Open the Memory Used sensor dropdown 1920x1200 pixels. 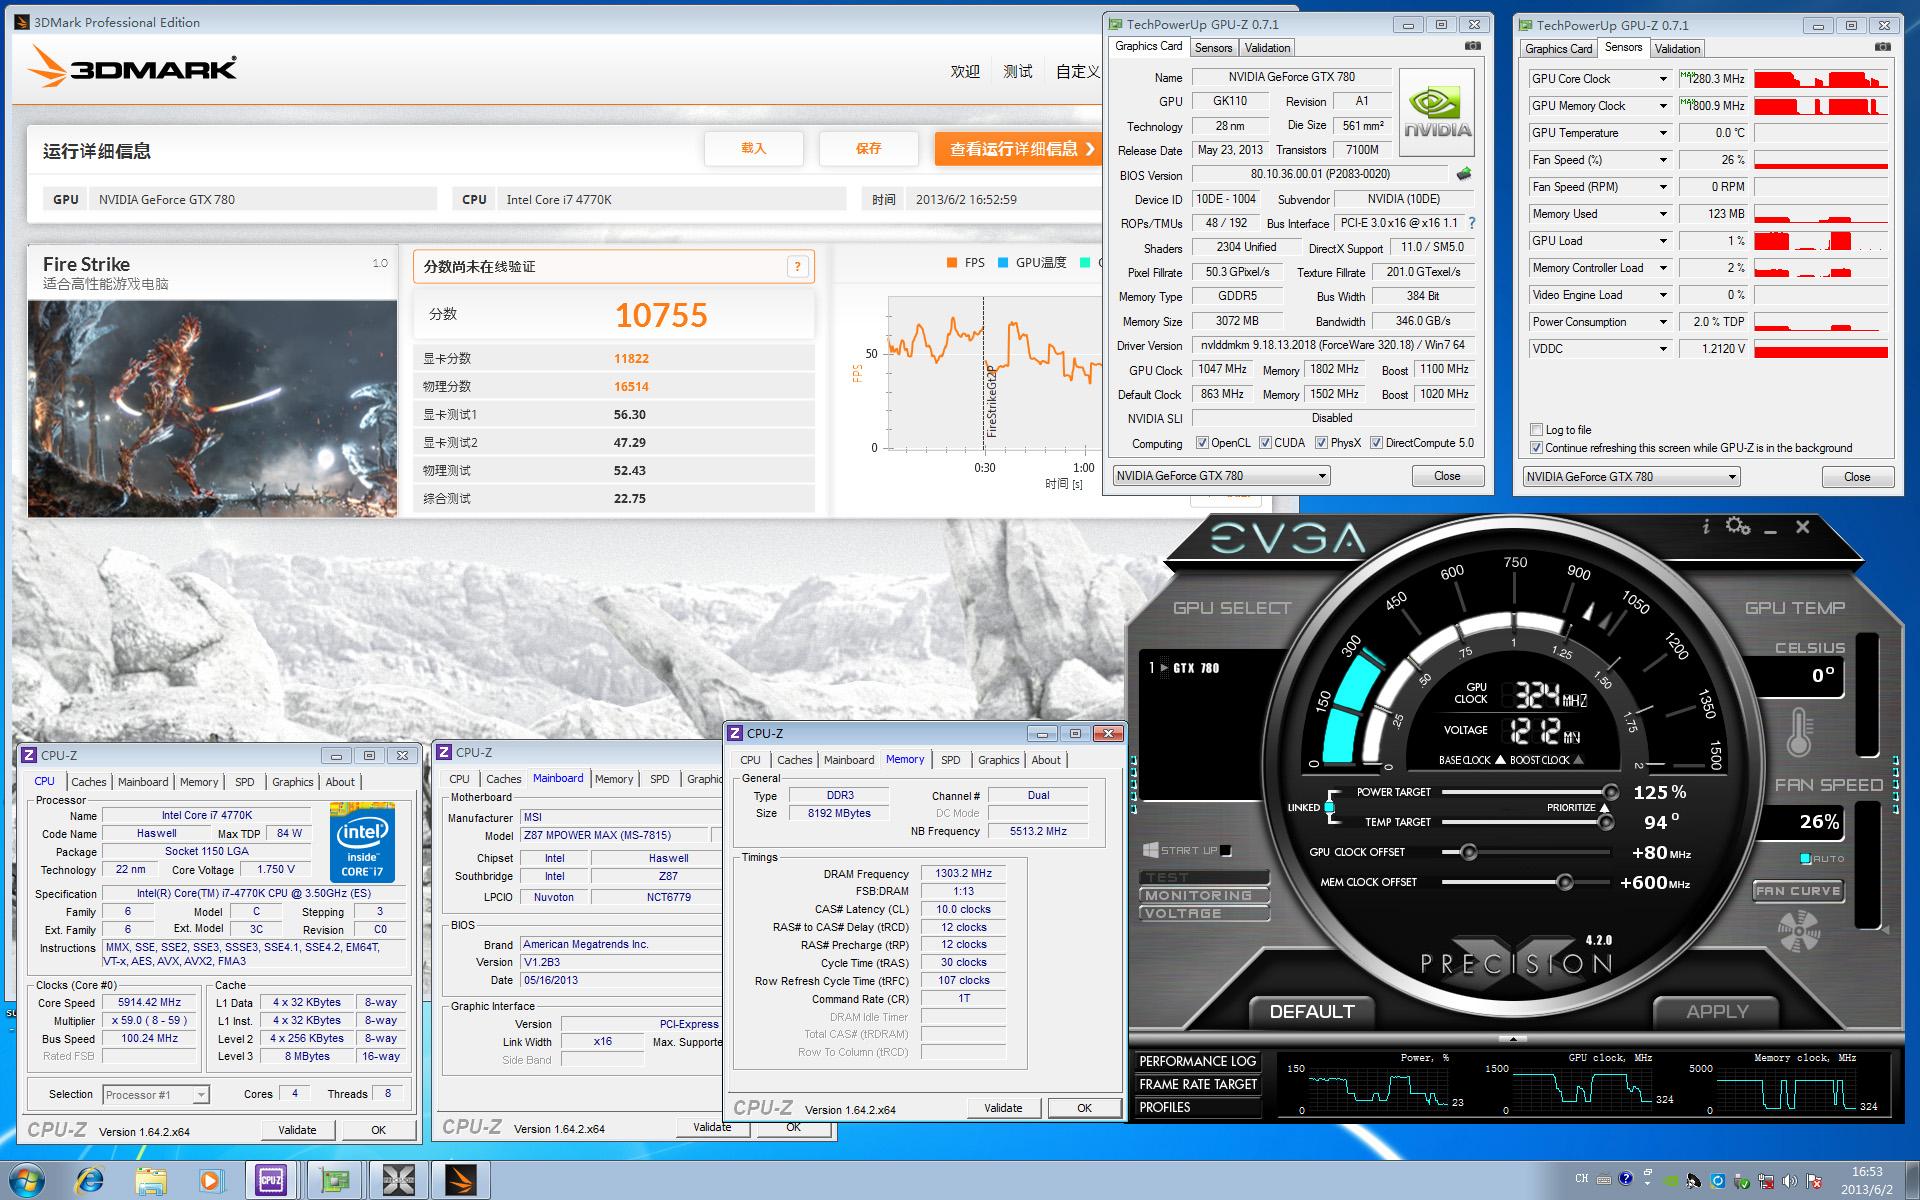pos(1663,214)
